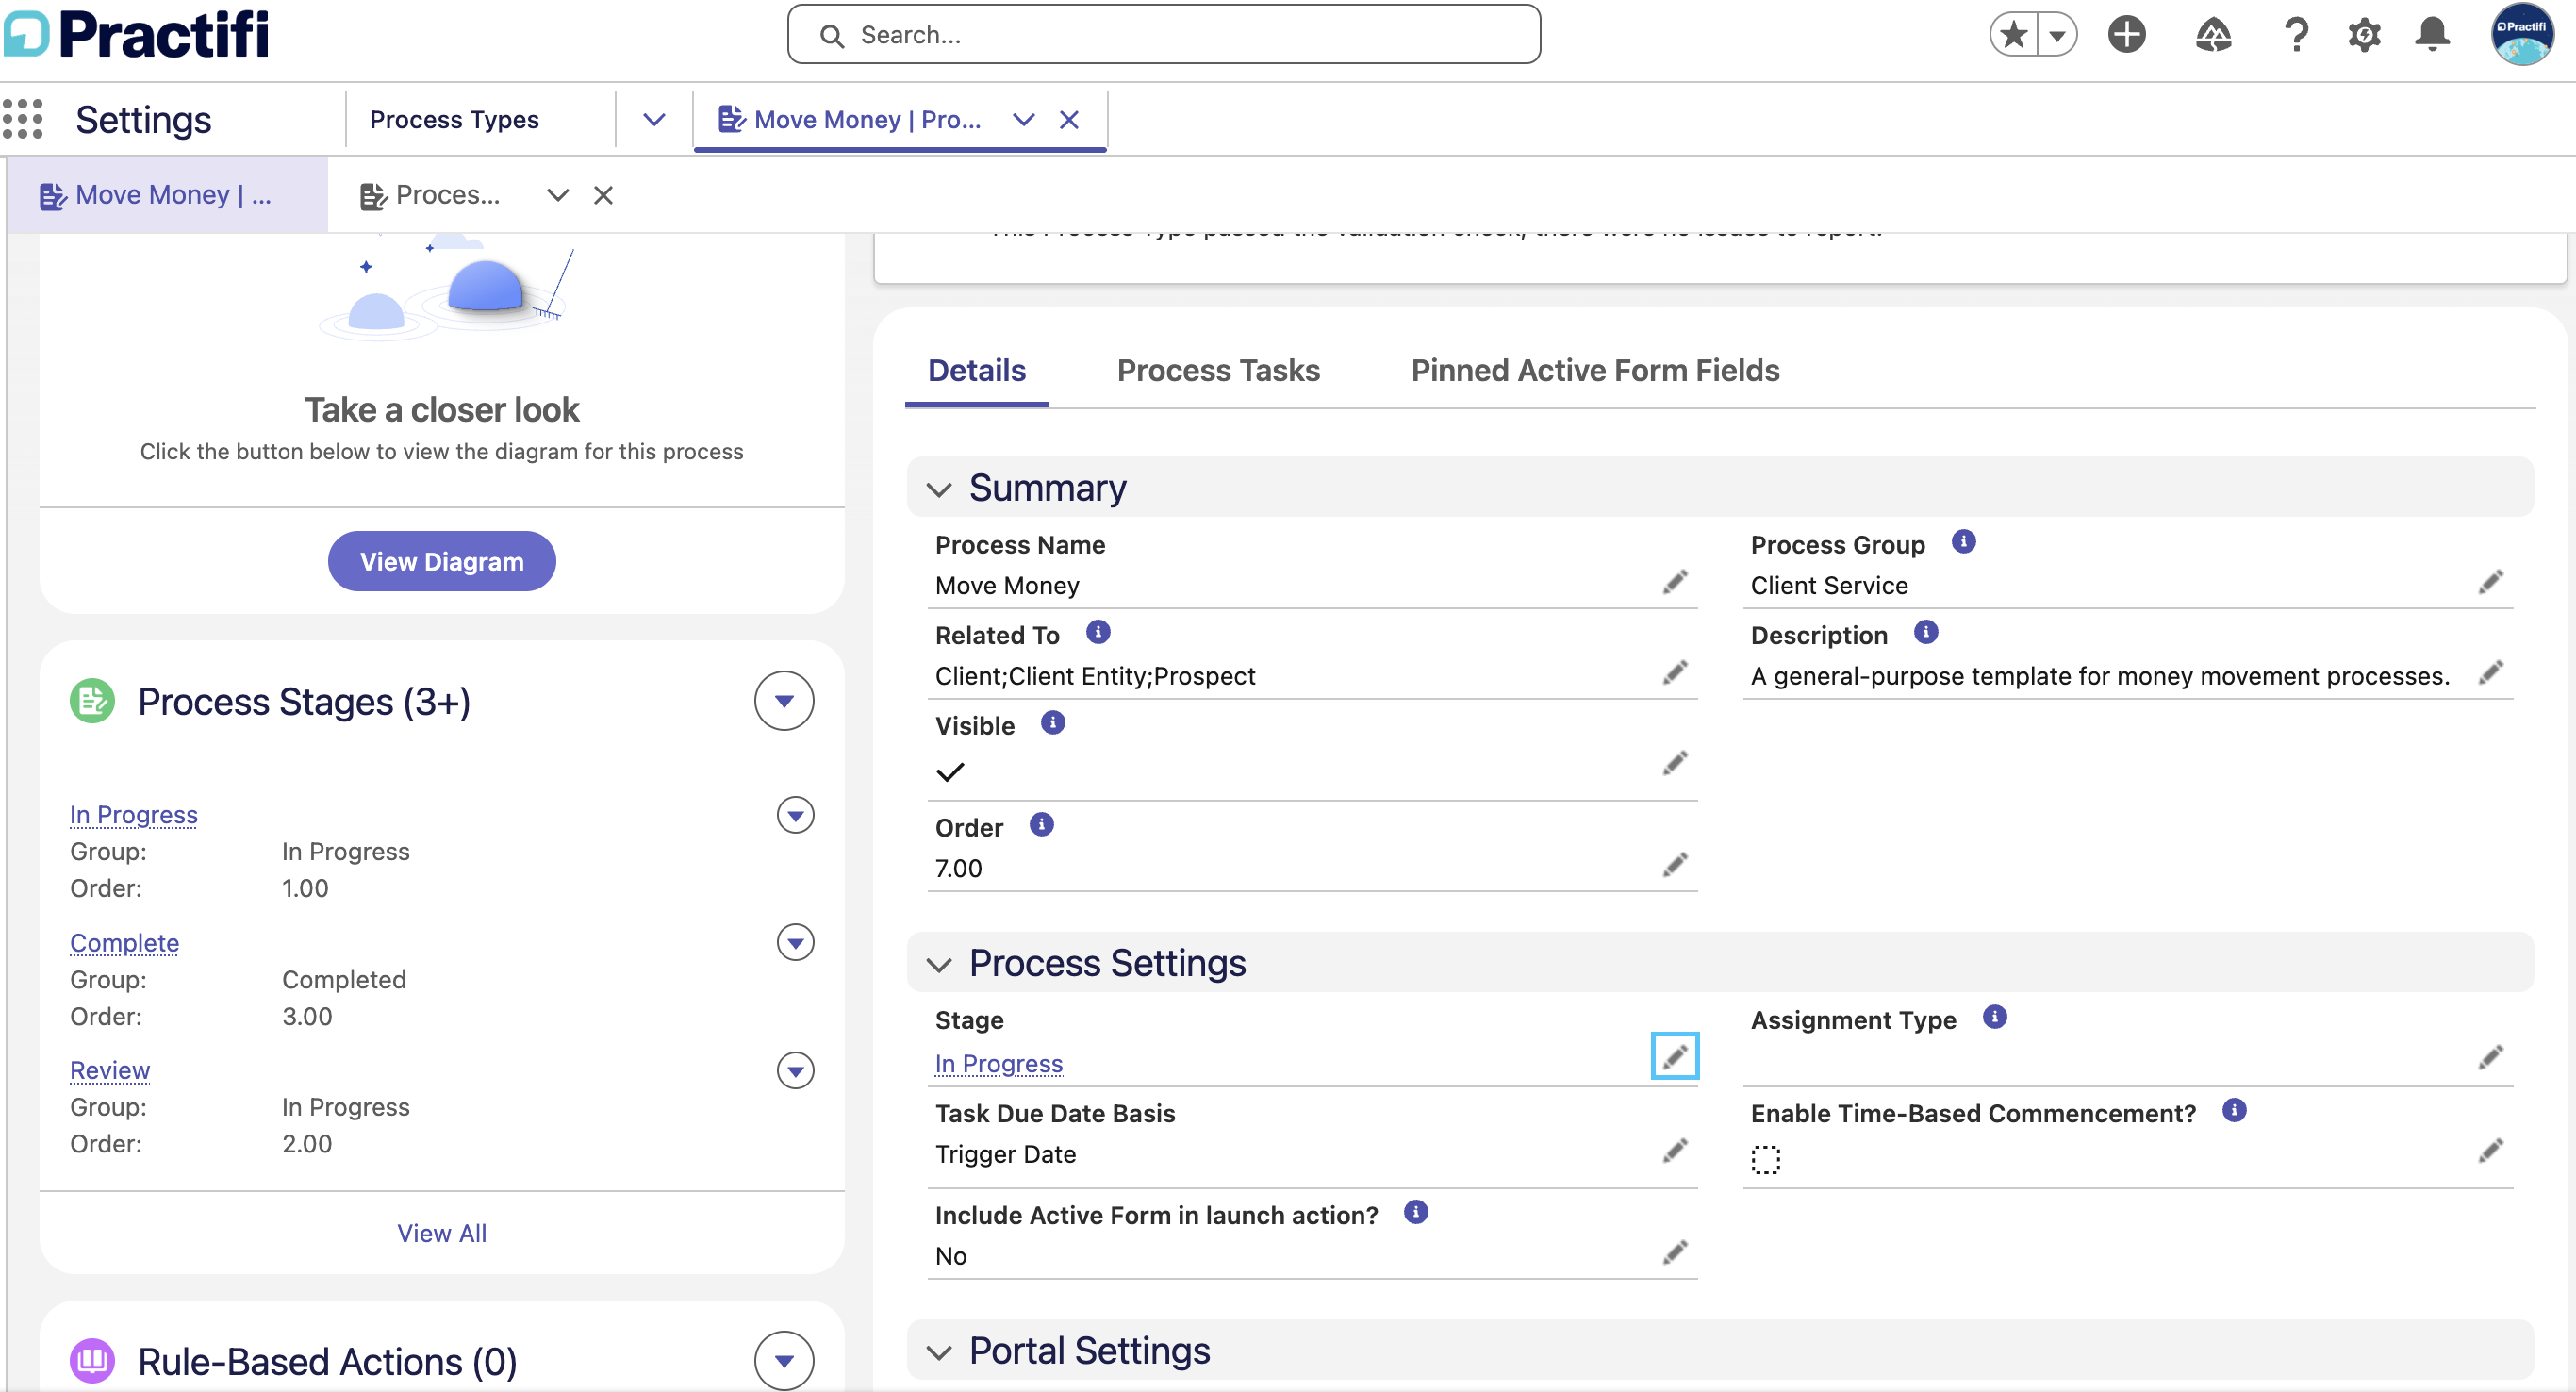Open the Review stage link
The height and width of the screenshot is (1392, 2576).
tap(110, 1071)
